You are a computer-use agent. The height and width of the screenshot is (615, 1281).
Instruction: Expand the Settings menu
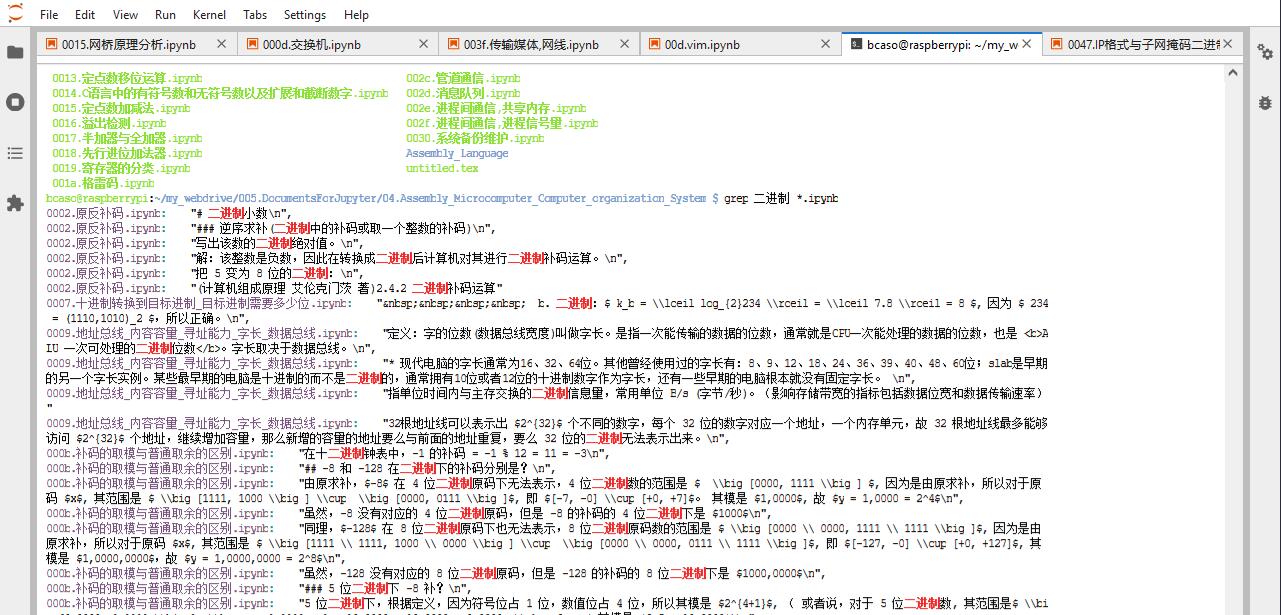coord(305,15)
